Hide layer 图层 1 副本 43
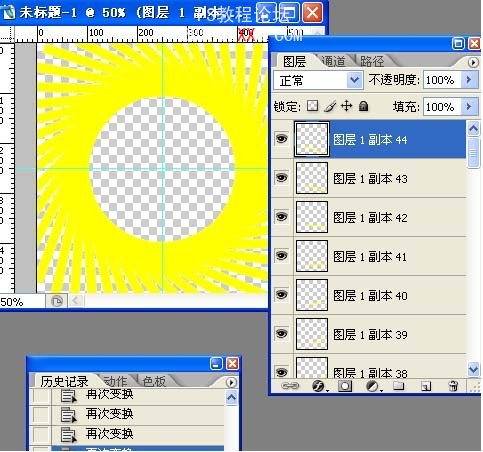The width and height of the screenshot is (483, 452). pyautogui.click(x=282, y=178)
